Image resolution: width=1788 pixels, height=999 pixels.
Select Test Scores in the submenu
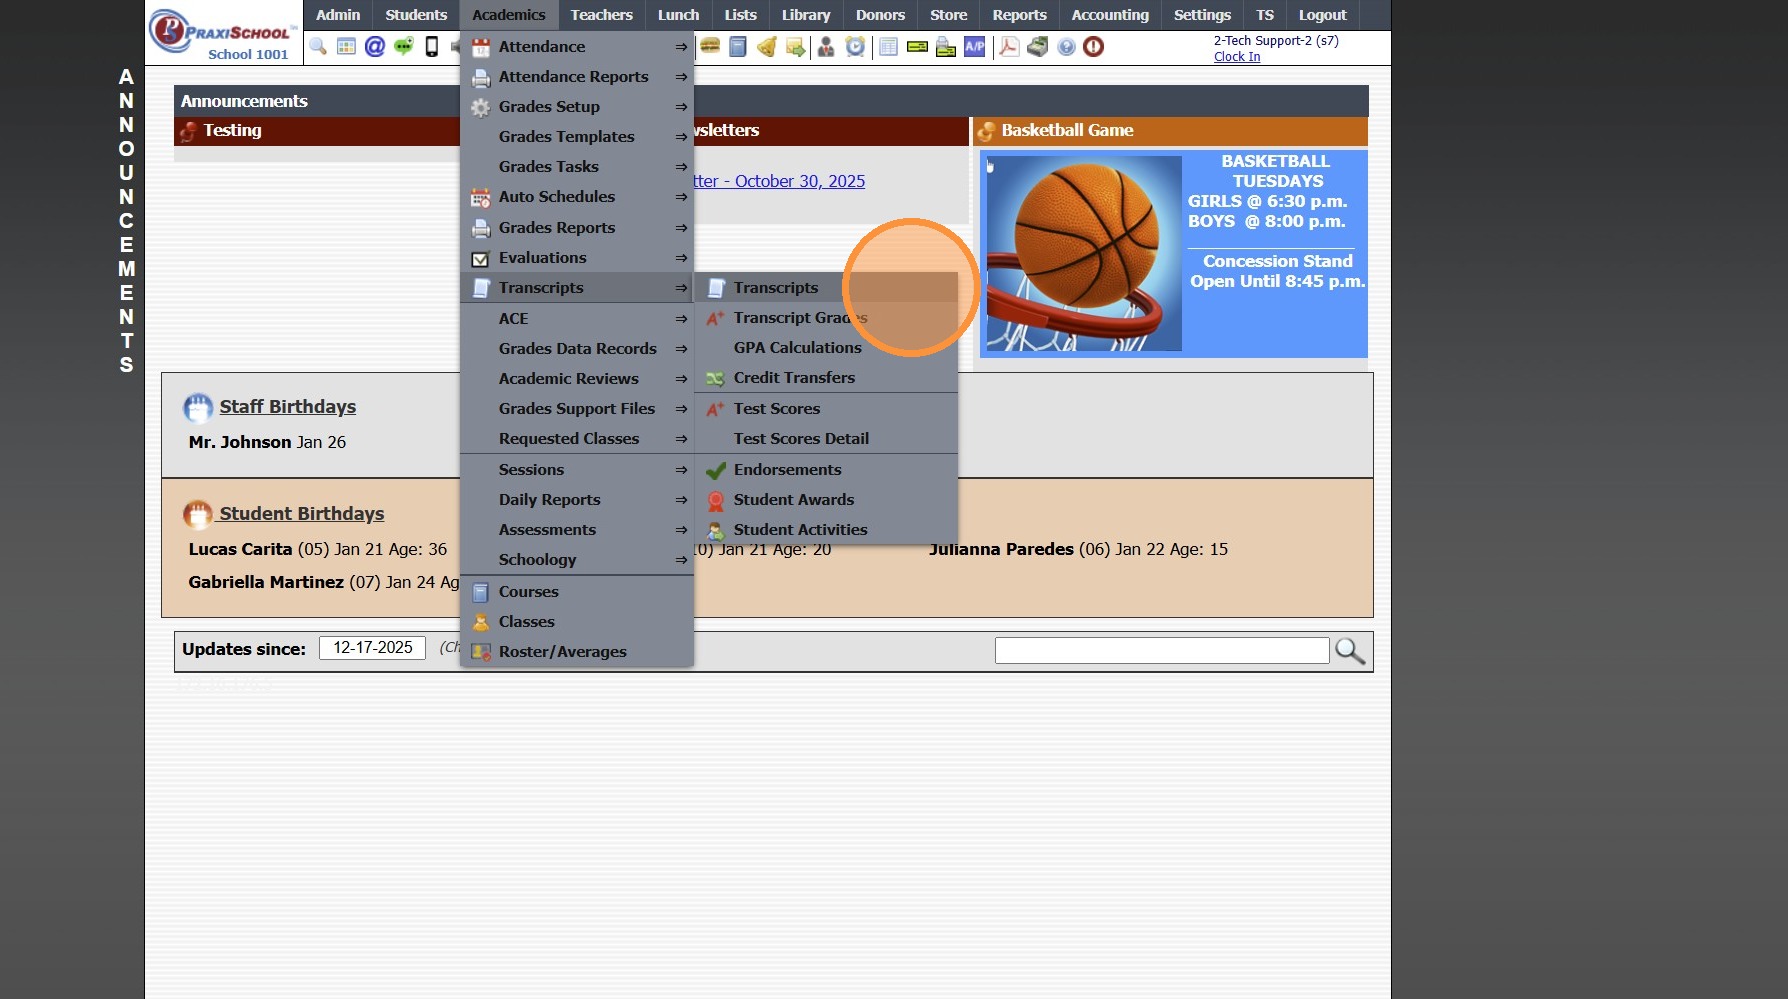pyautogui.click(x=827, y=409)
